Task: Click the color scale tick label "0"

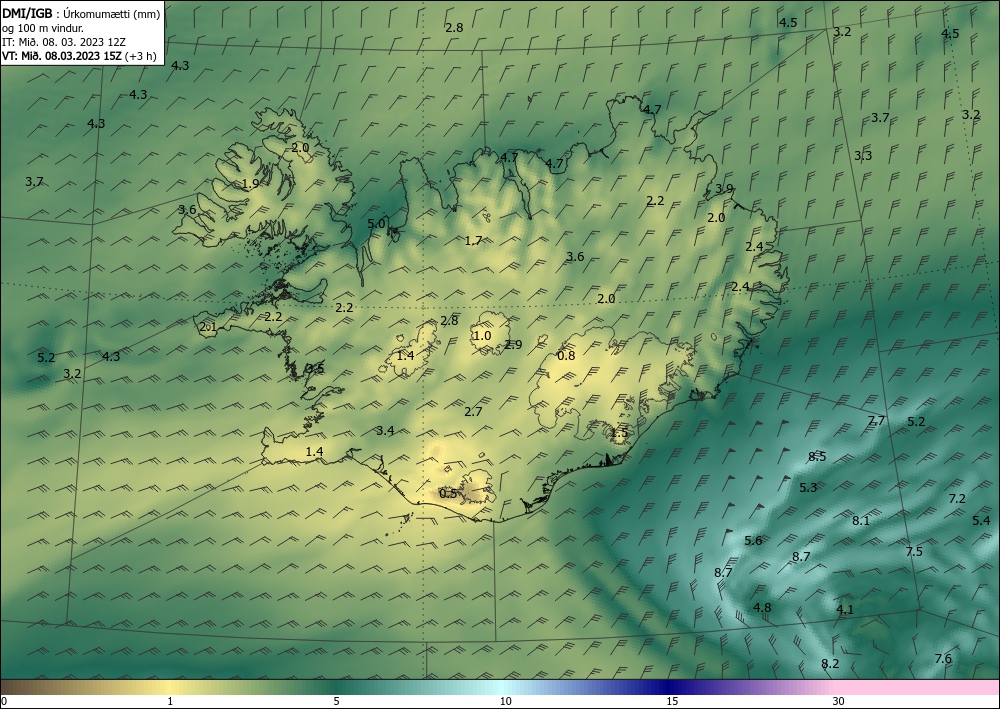Action: 4,702
